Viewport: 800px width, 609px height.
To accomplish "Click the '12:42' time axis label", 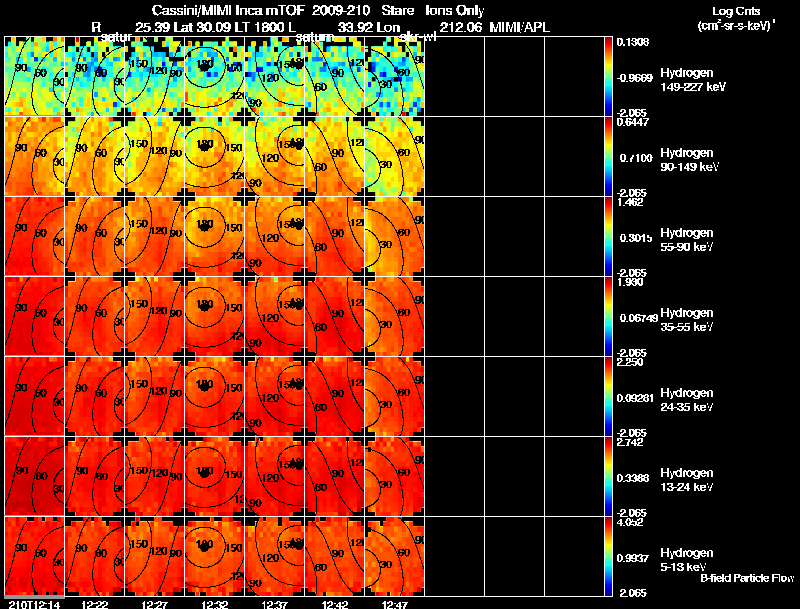I will tap(335, 604).
